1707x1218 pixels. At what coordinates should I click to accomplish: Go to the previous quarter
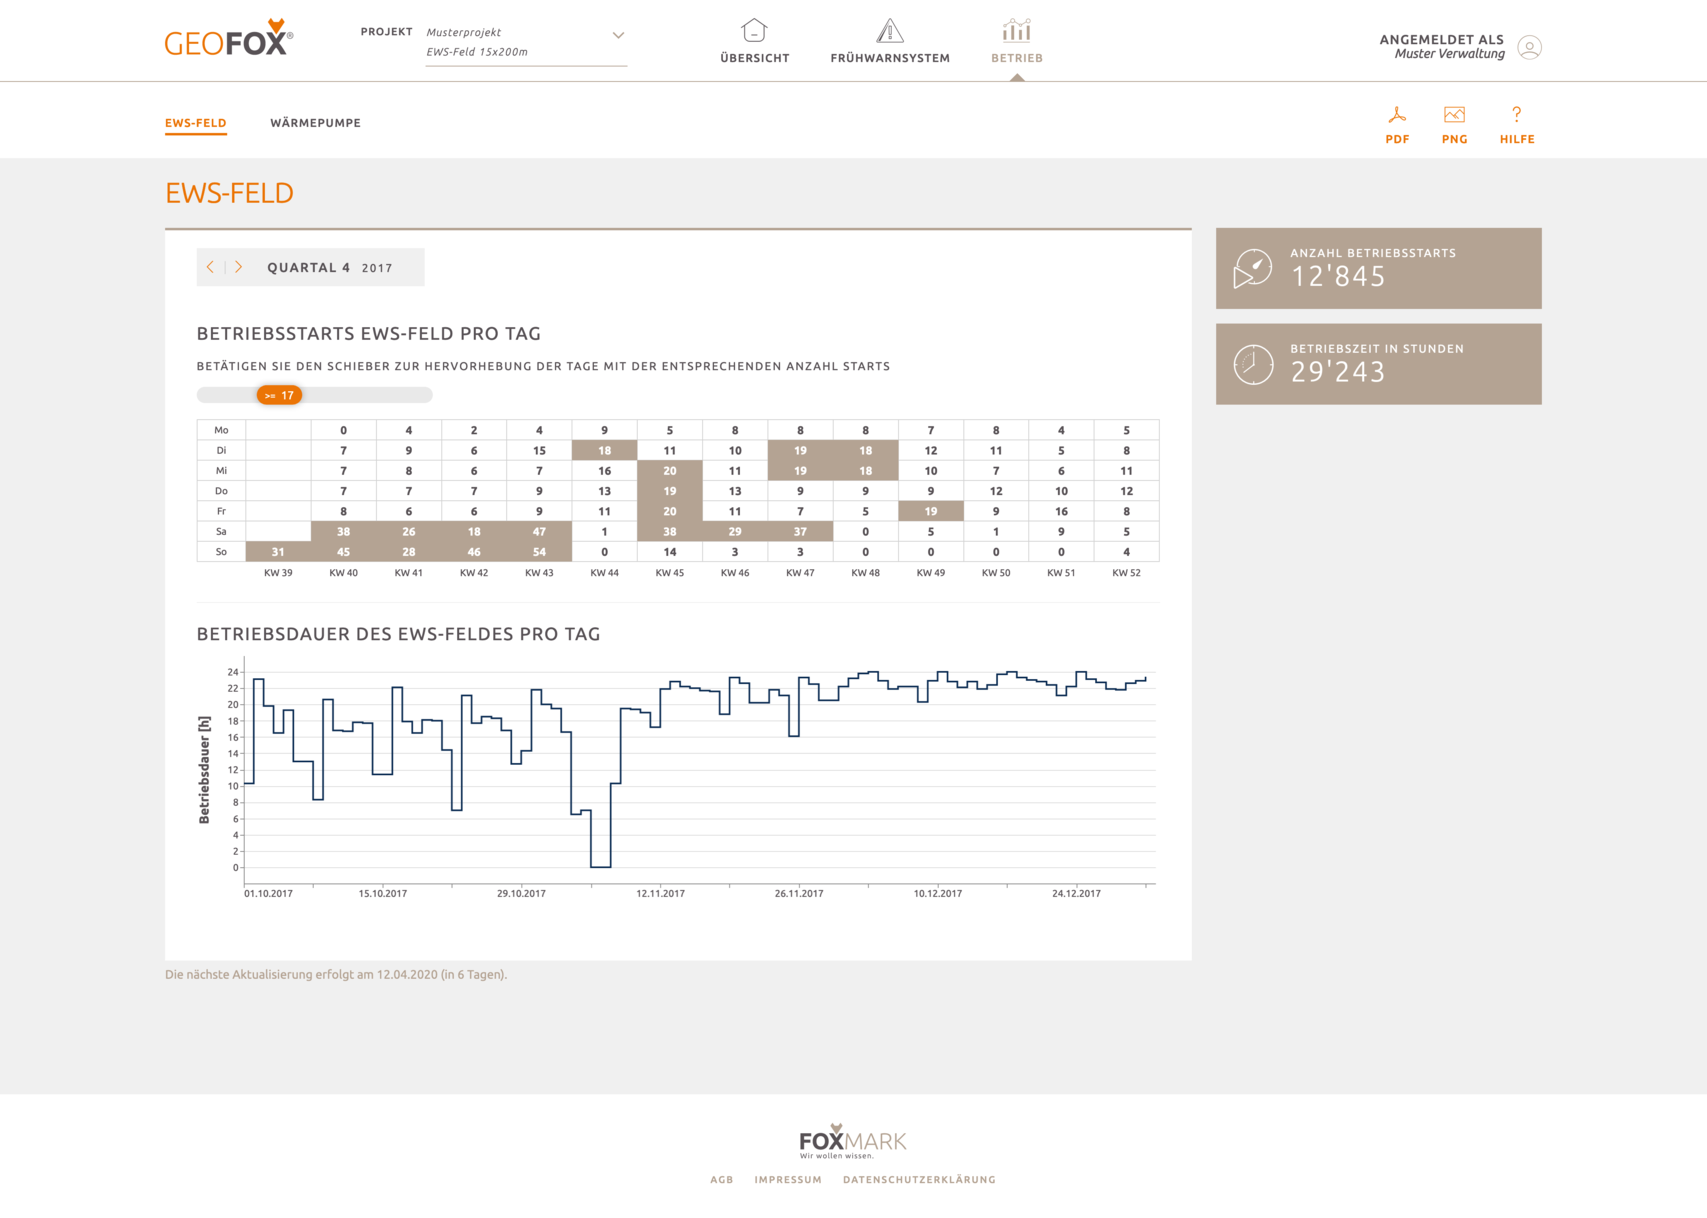click(210, 267)
